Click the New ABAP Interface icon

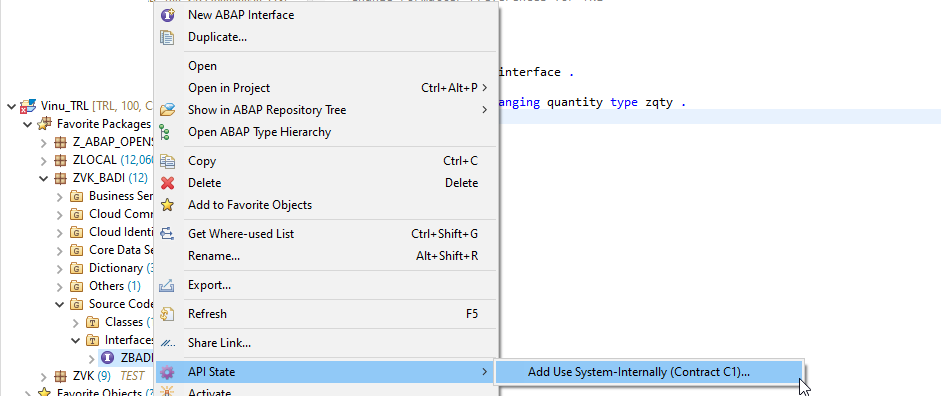167,15
